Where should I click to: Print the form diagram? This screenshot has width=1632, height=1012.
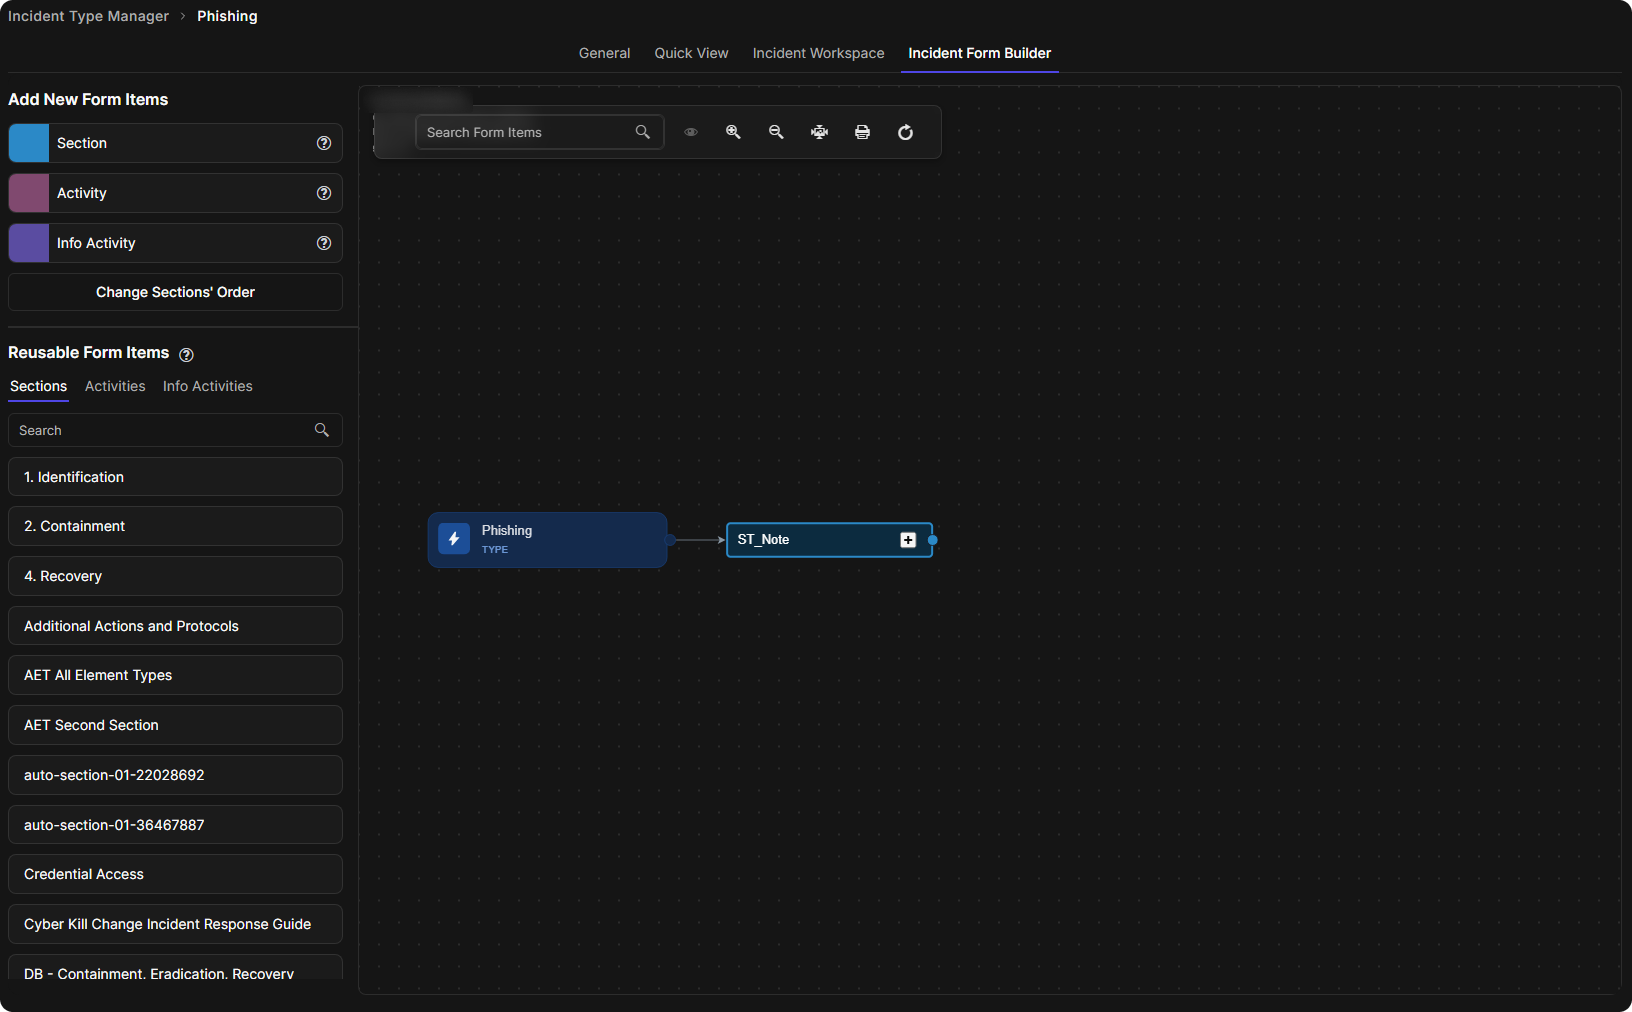[862, 132]
